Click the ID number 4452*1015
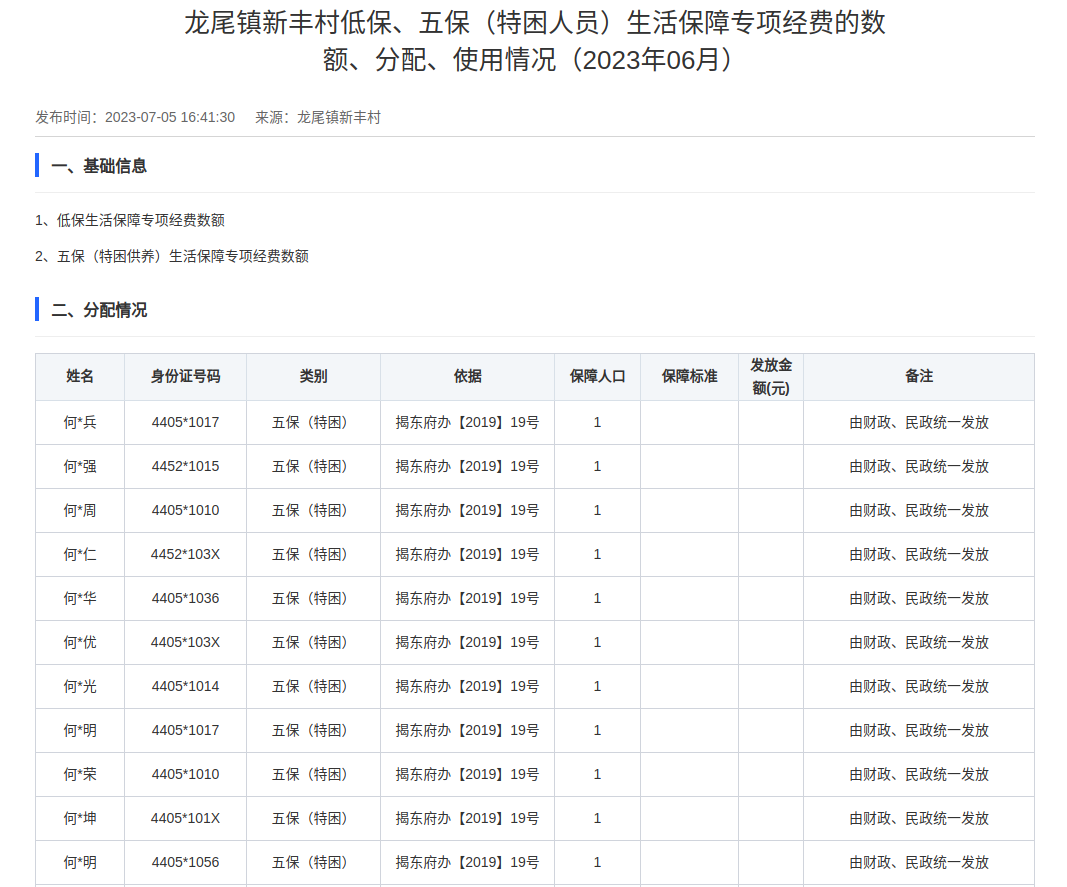1067x887 pixels. 185,466
